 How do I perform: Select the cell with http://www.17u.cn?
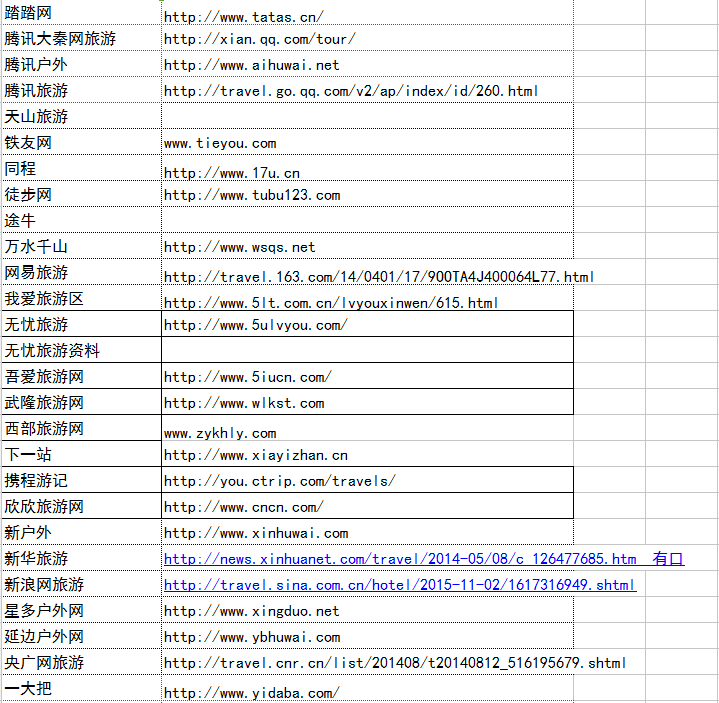pyautogui.click(x=367, y=168)
